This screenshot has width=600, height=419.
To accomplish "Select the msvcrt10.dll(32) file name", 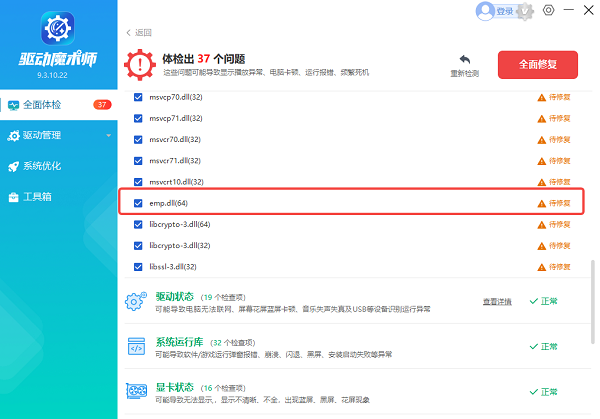I will tap(176, 182).
